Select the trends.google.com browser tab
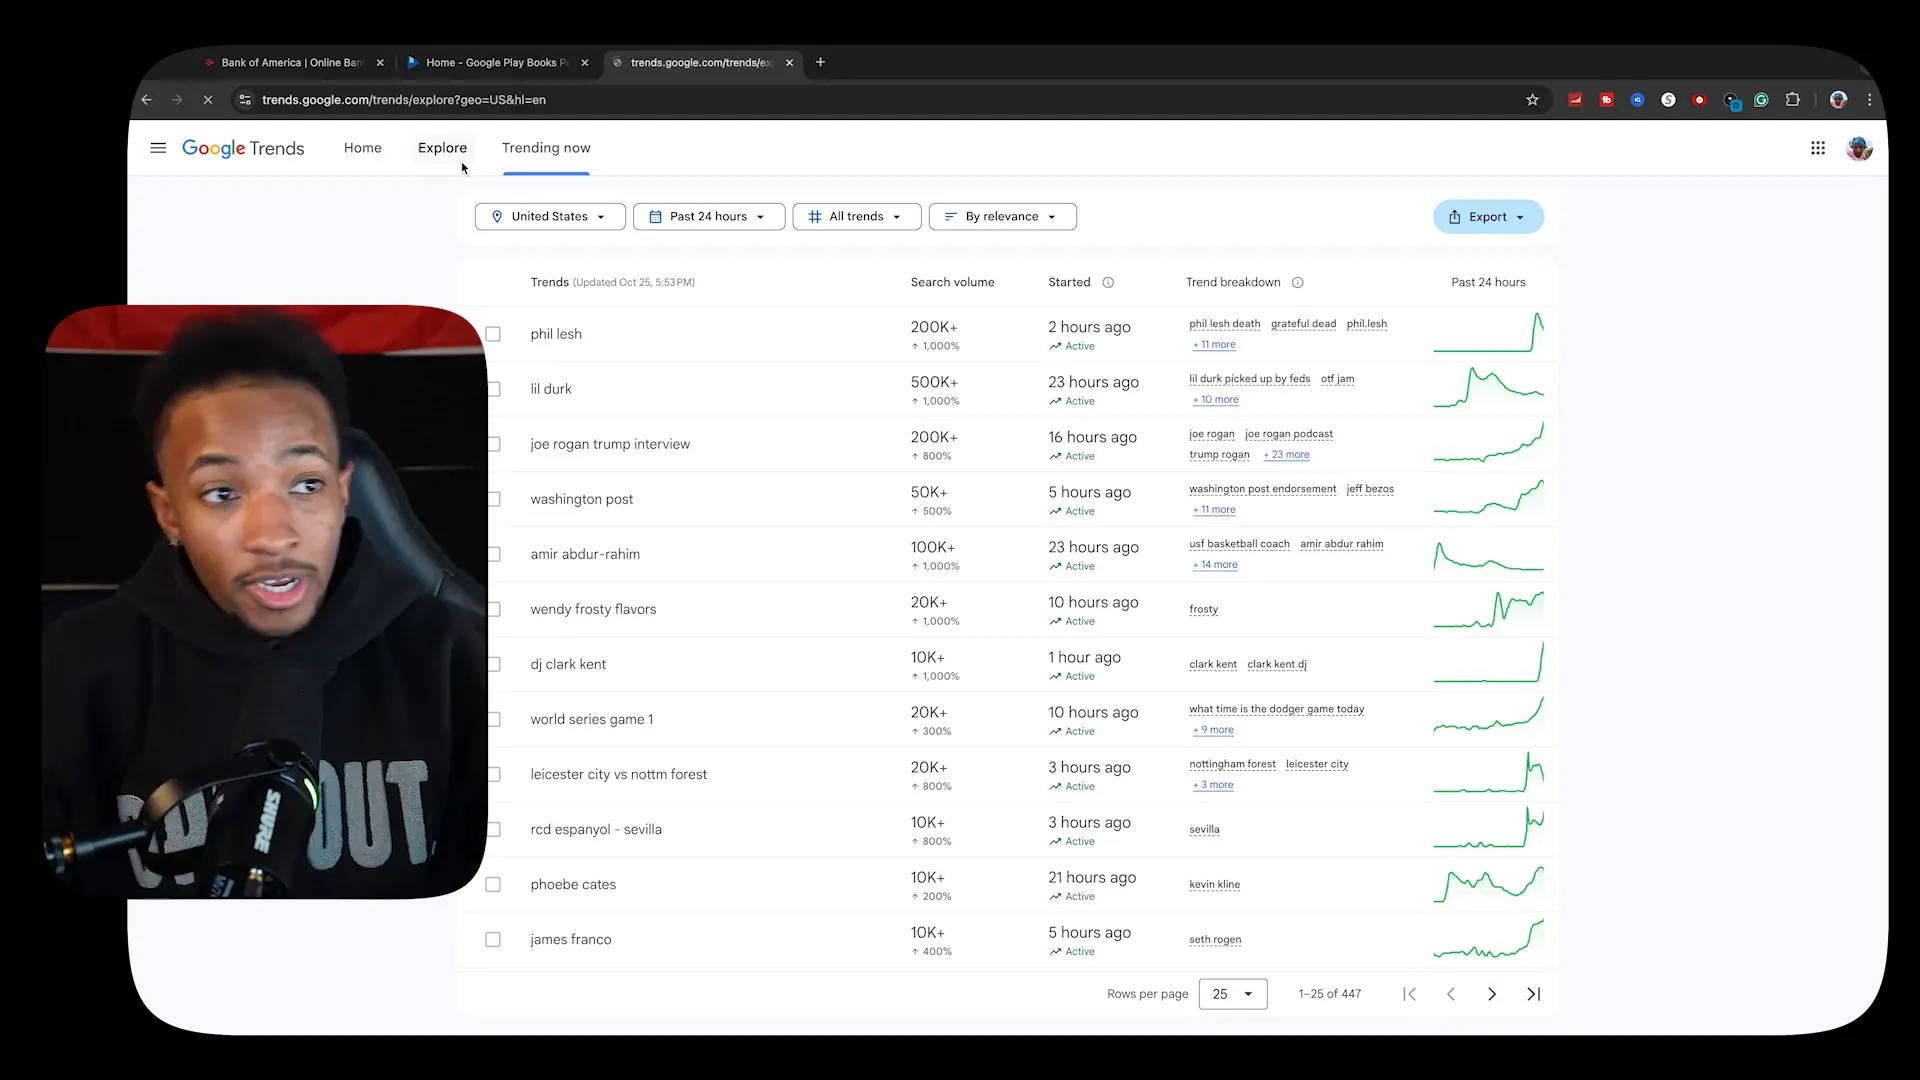 (701, 62)
